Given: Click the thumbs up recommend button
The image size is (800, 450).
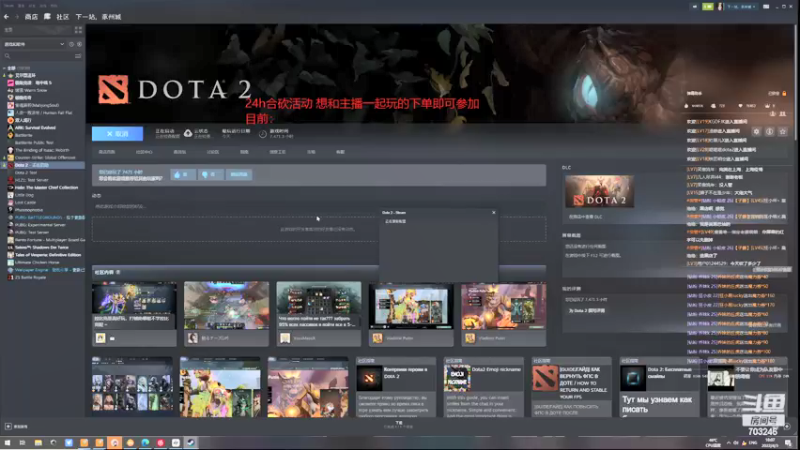Looking at the screenshot, I should coord(183,174).
